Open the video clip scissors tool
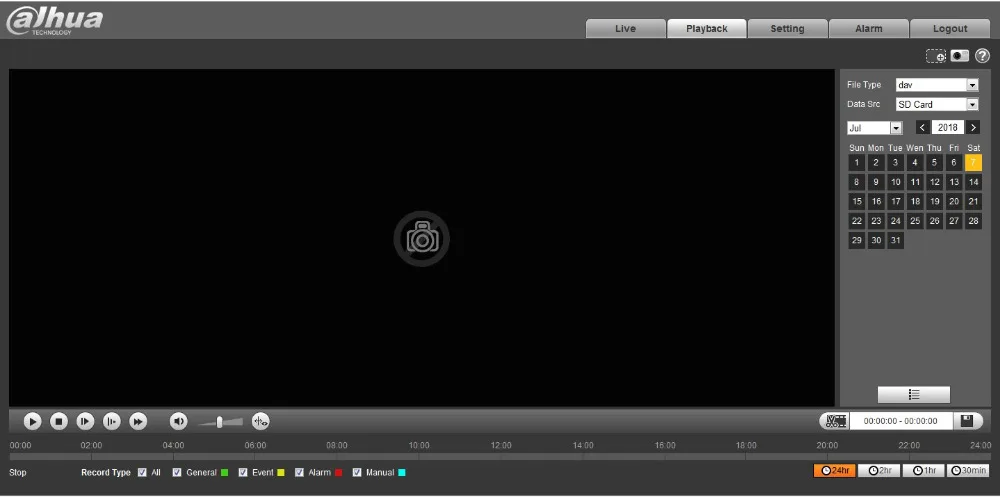Viewport: 1000px width, 497px height. (835, 421)
